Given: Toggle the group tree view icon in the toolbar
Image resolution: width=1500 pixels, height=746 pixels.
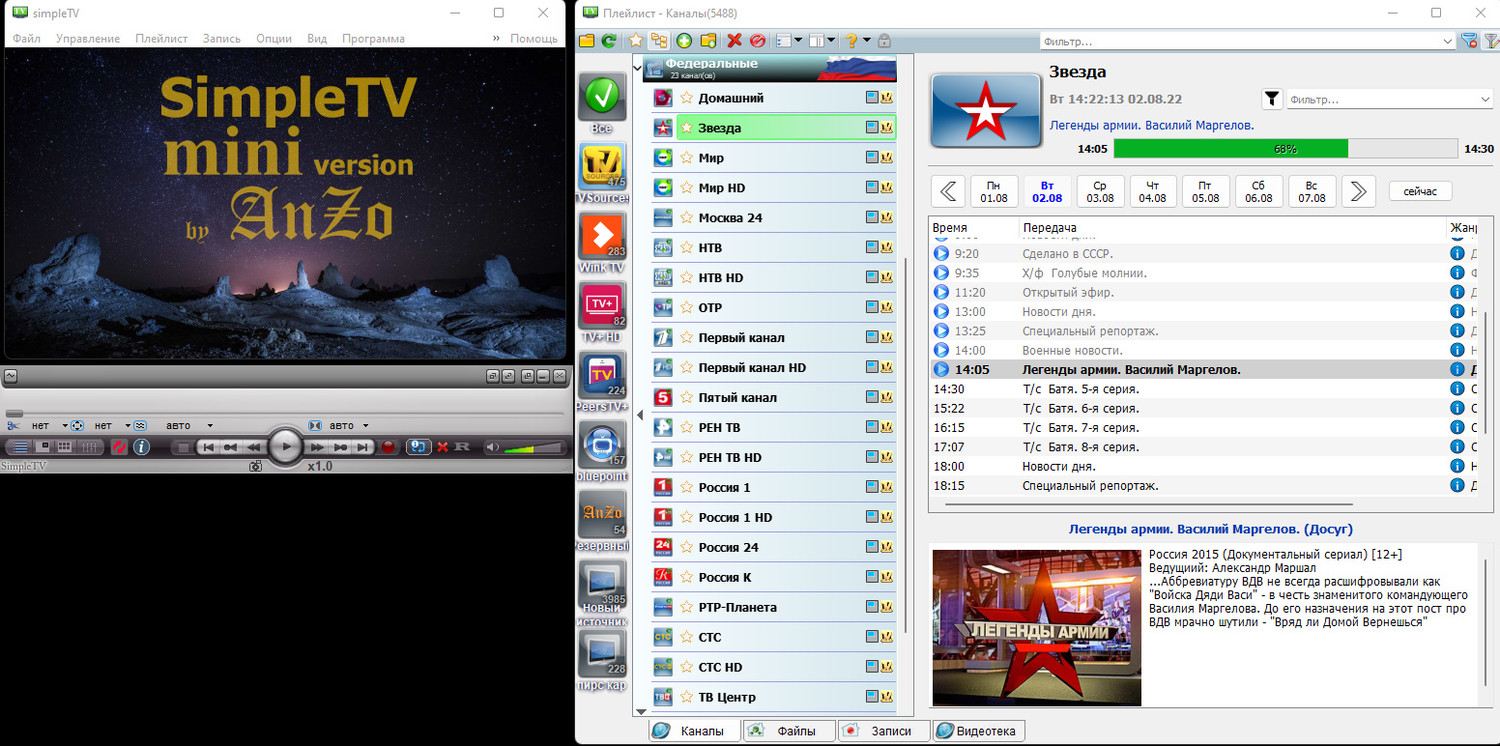Looking at the screenshot, I should (x=659, y=41).
